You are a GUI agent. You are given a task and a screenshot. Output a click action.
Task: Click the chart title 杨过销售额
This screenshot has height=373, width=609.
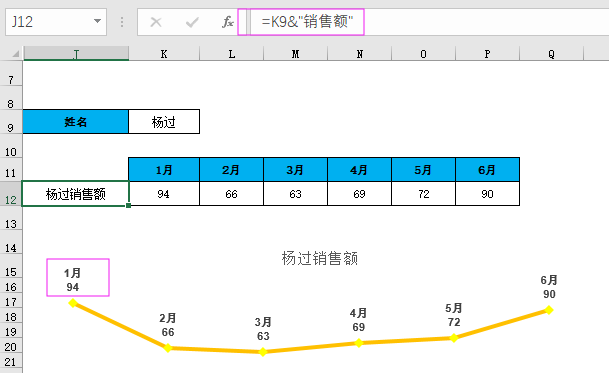coord(320,258)
